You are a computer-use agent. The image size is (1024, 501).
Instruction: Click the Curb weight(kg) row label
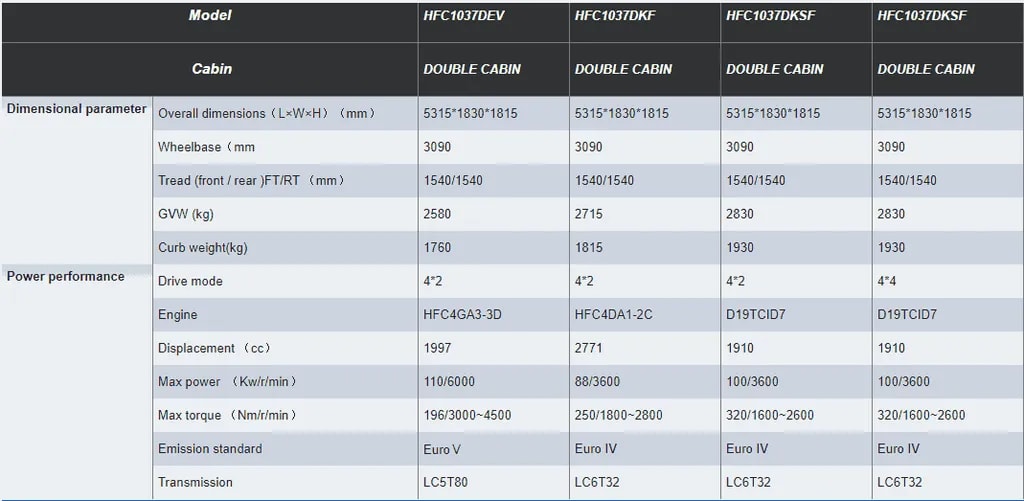pos(203,248)
